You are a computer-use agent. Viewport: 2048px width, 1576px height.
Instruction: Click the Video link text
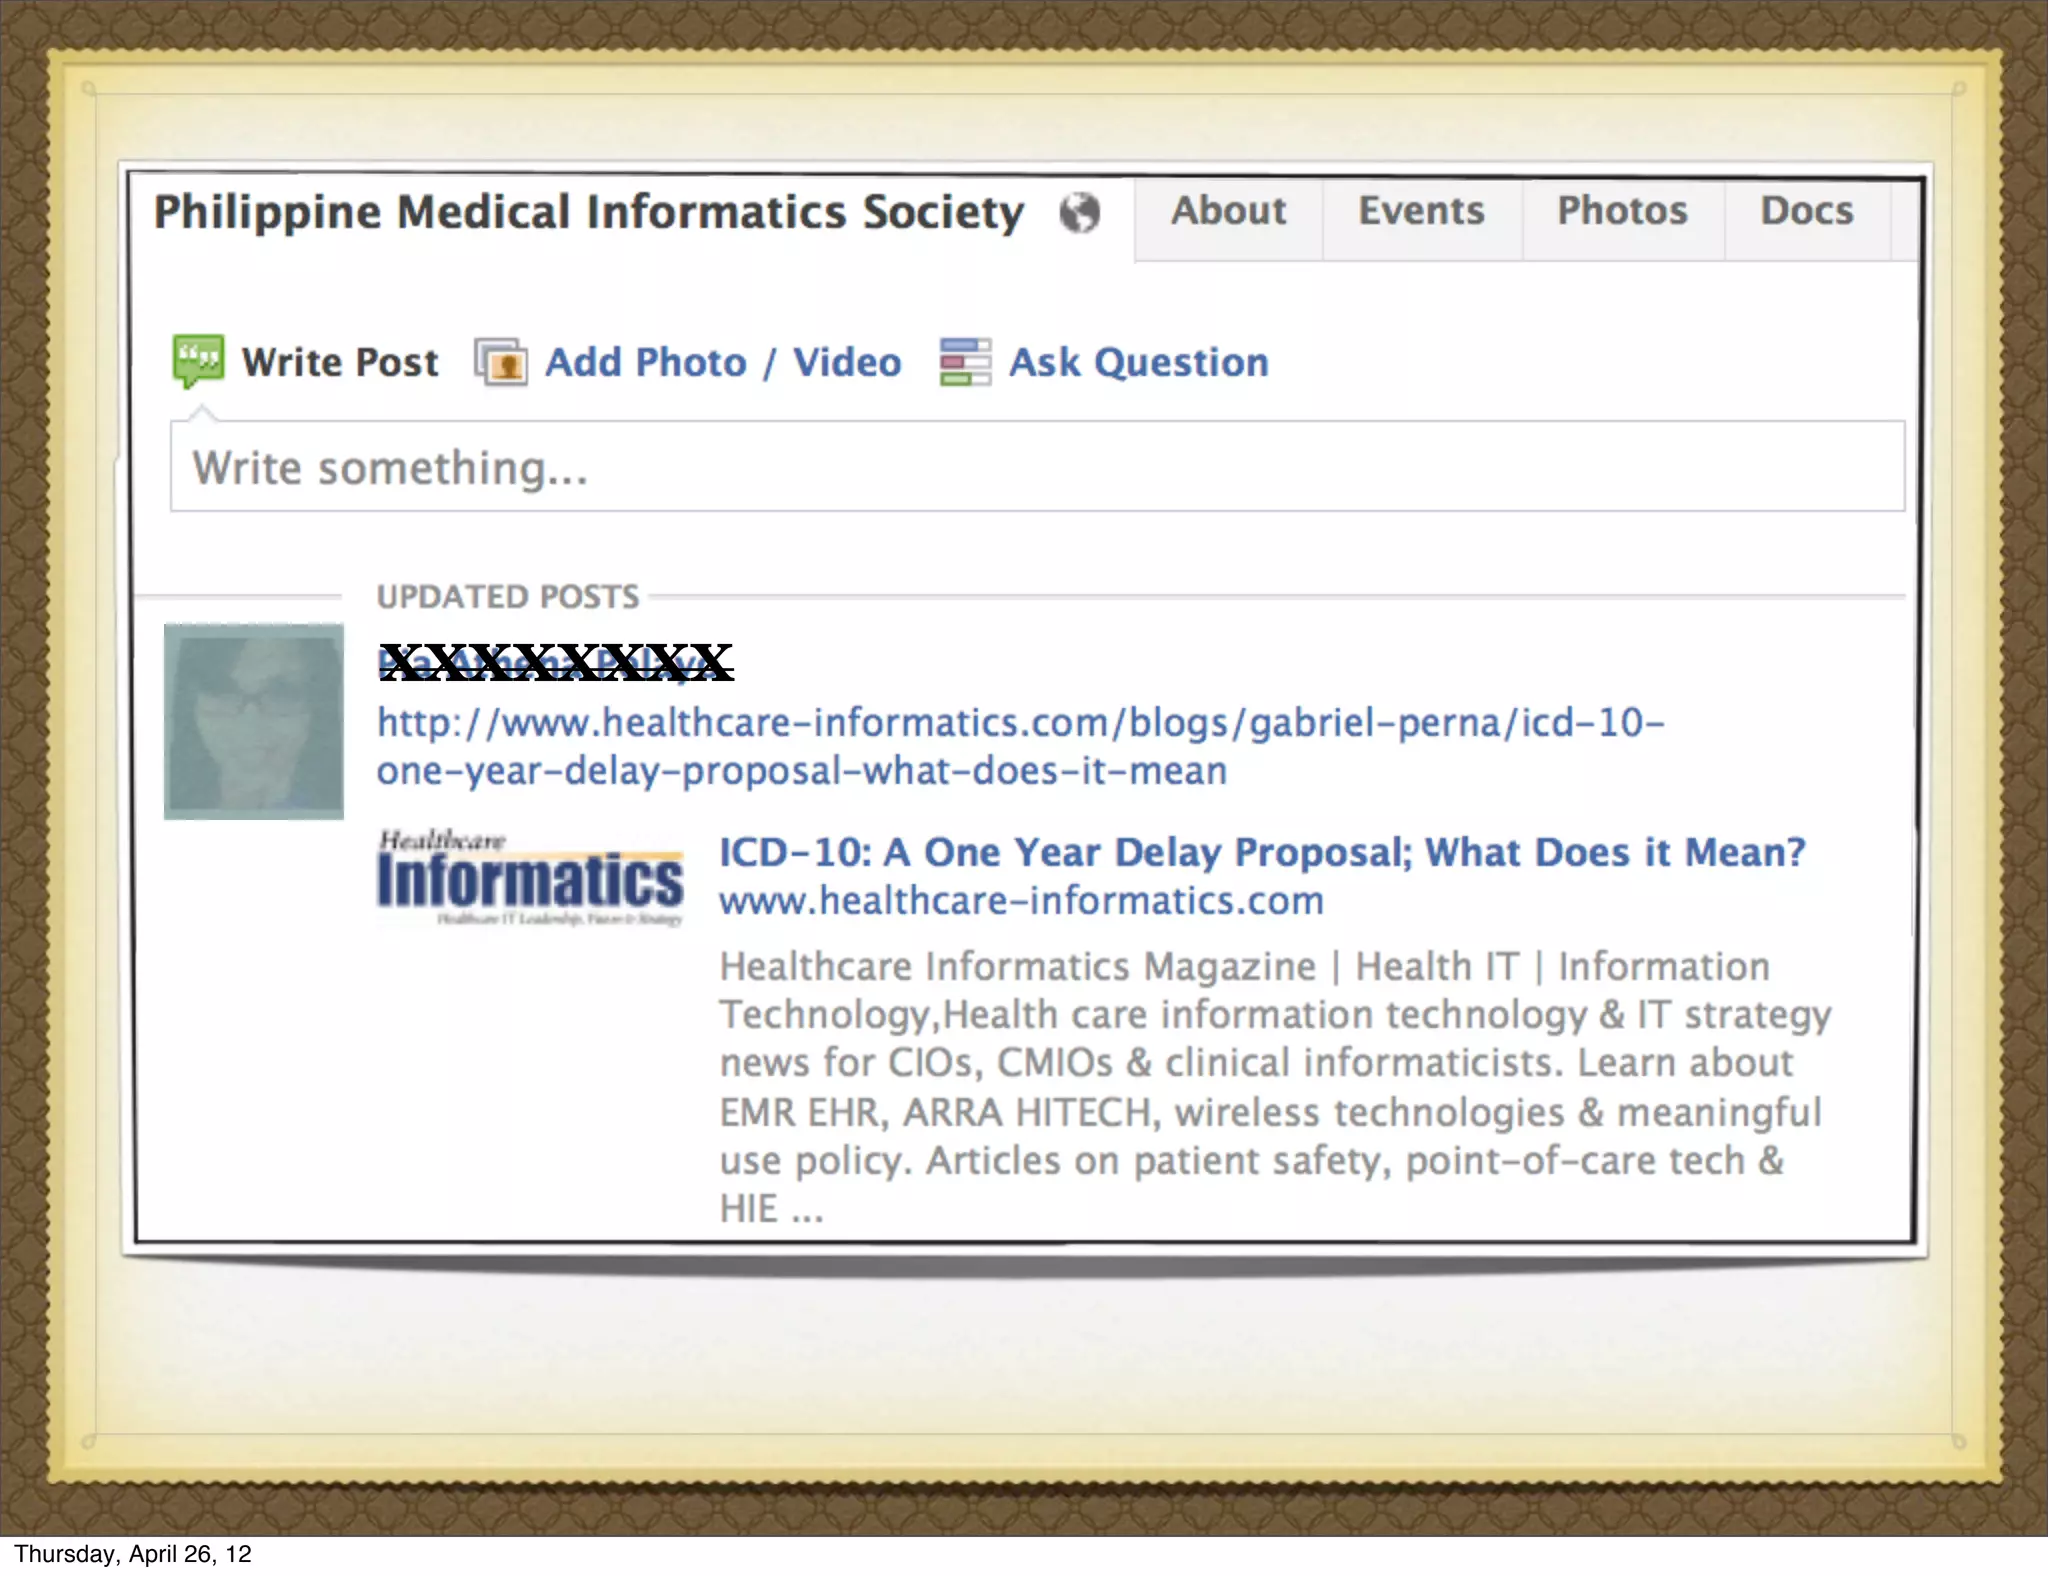tap(847, 362)
